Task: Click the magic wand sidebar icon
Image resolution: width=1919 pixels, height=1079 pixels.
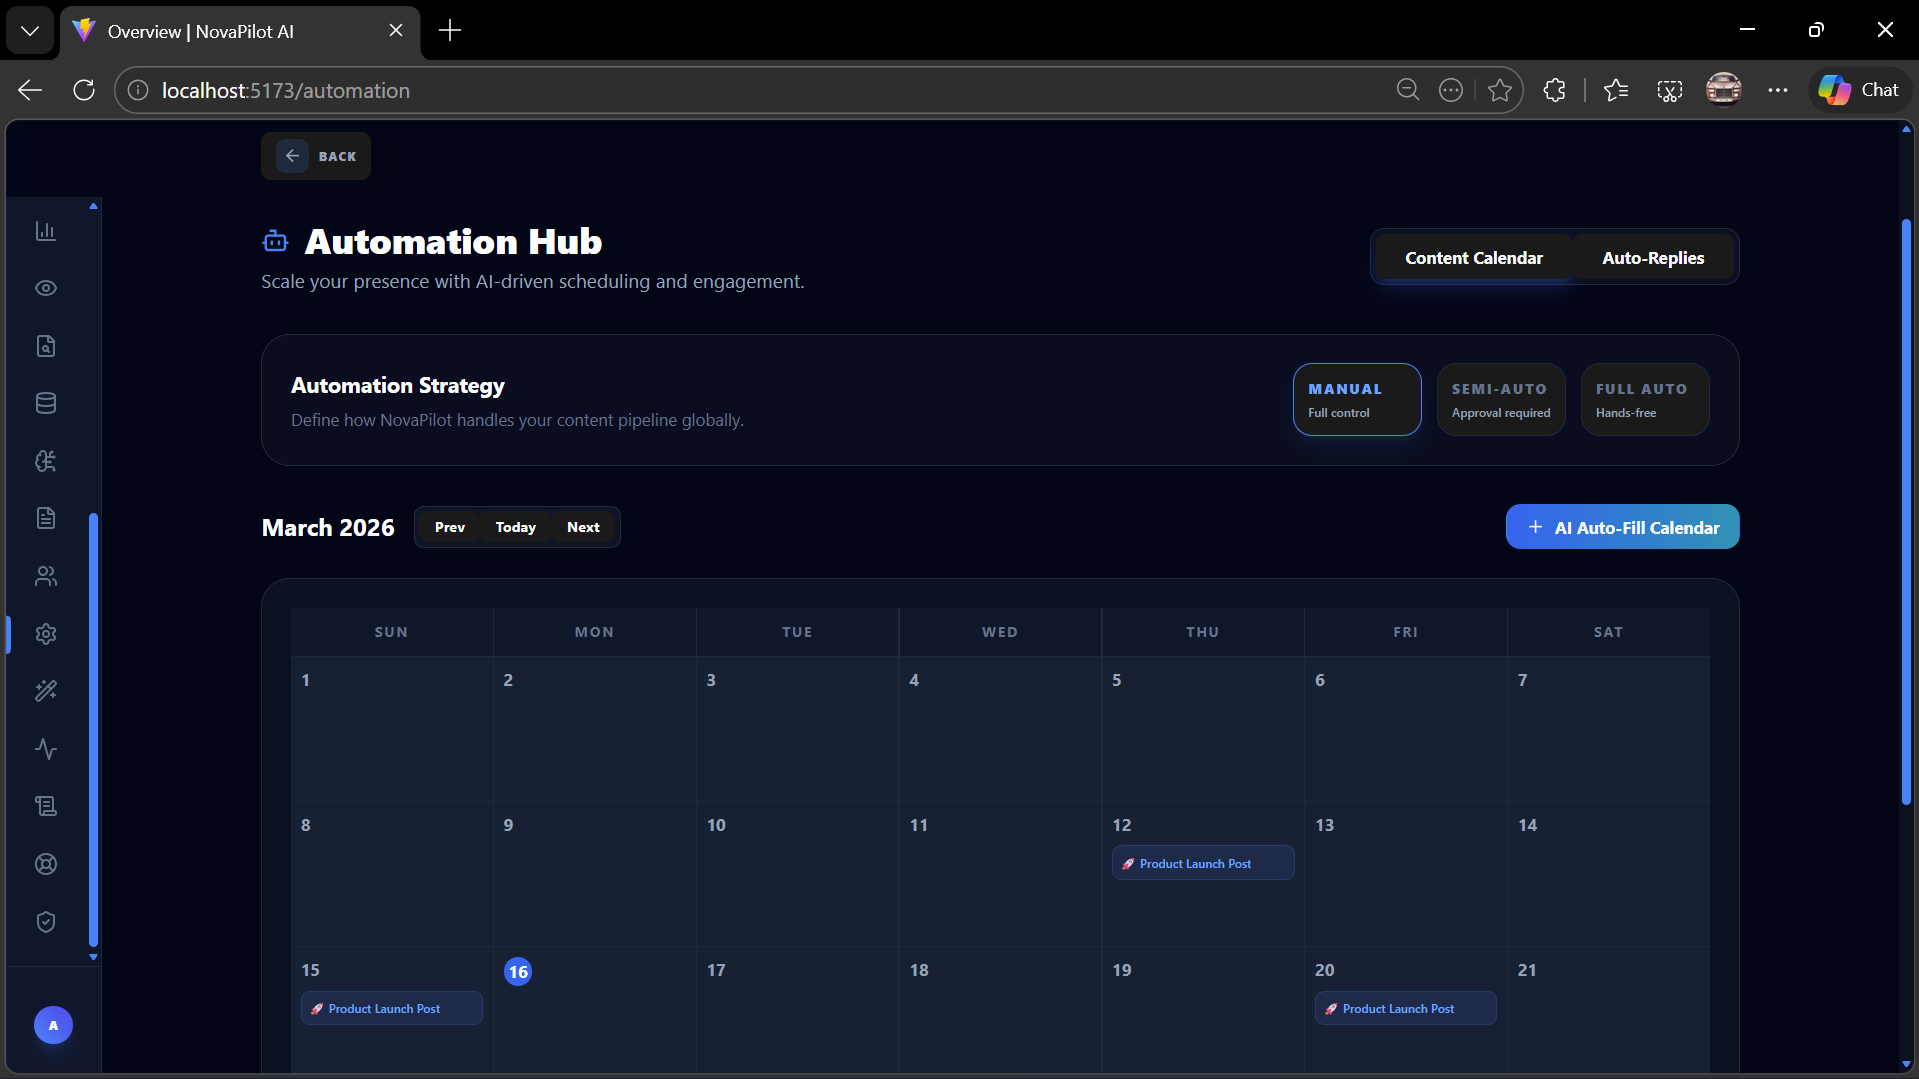Action: [x=46, y=691]
